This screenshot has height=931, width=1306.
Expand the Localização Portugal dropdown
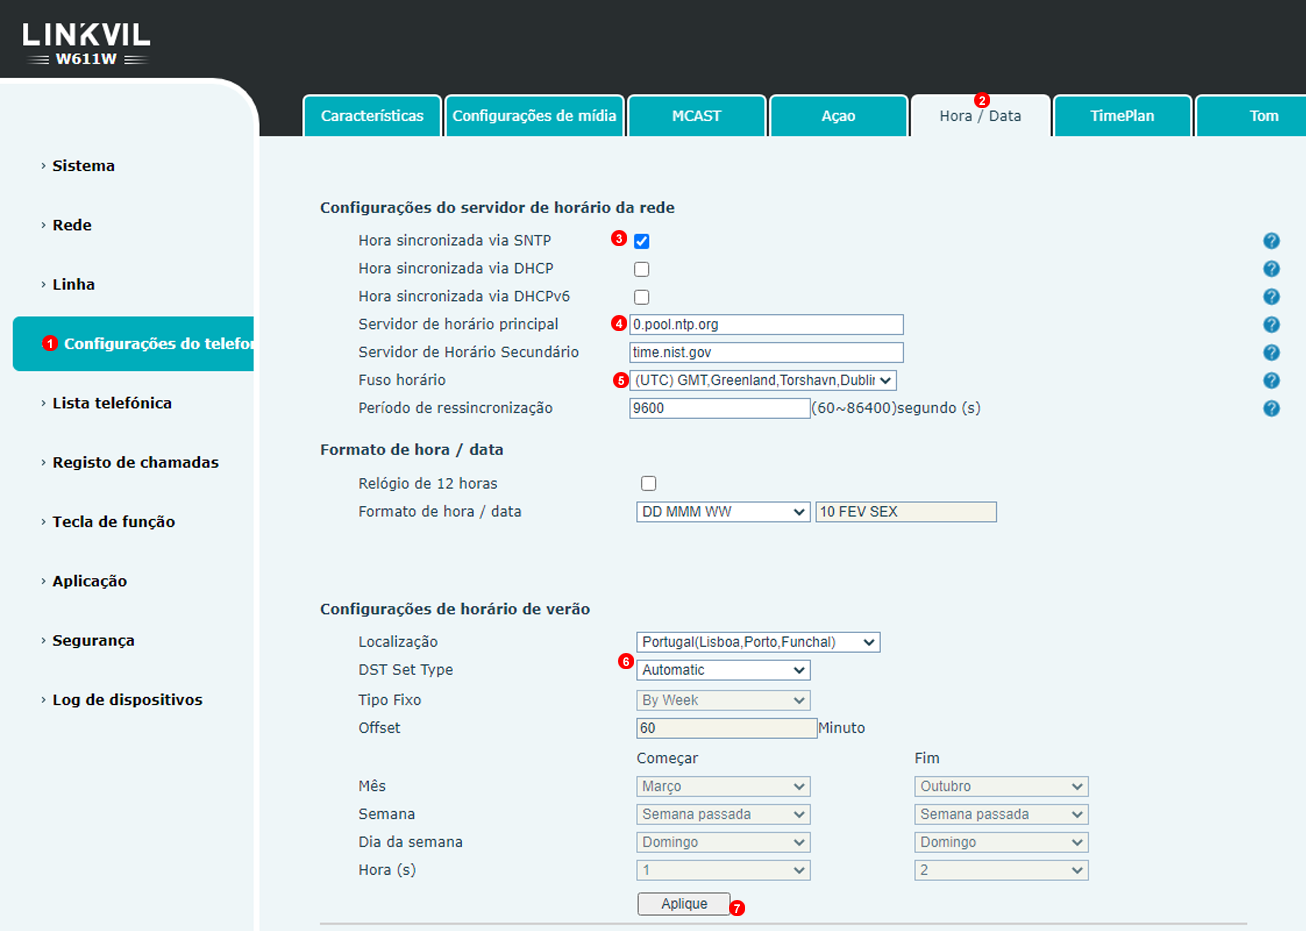pos(758,643)
